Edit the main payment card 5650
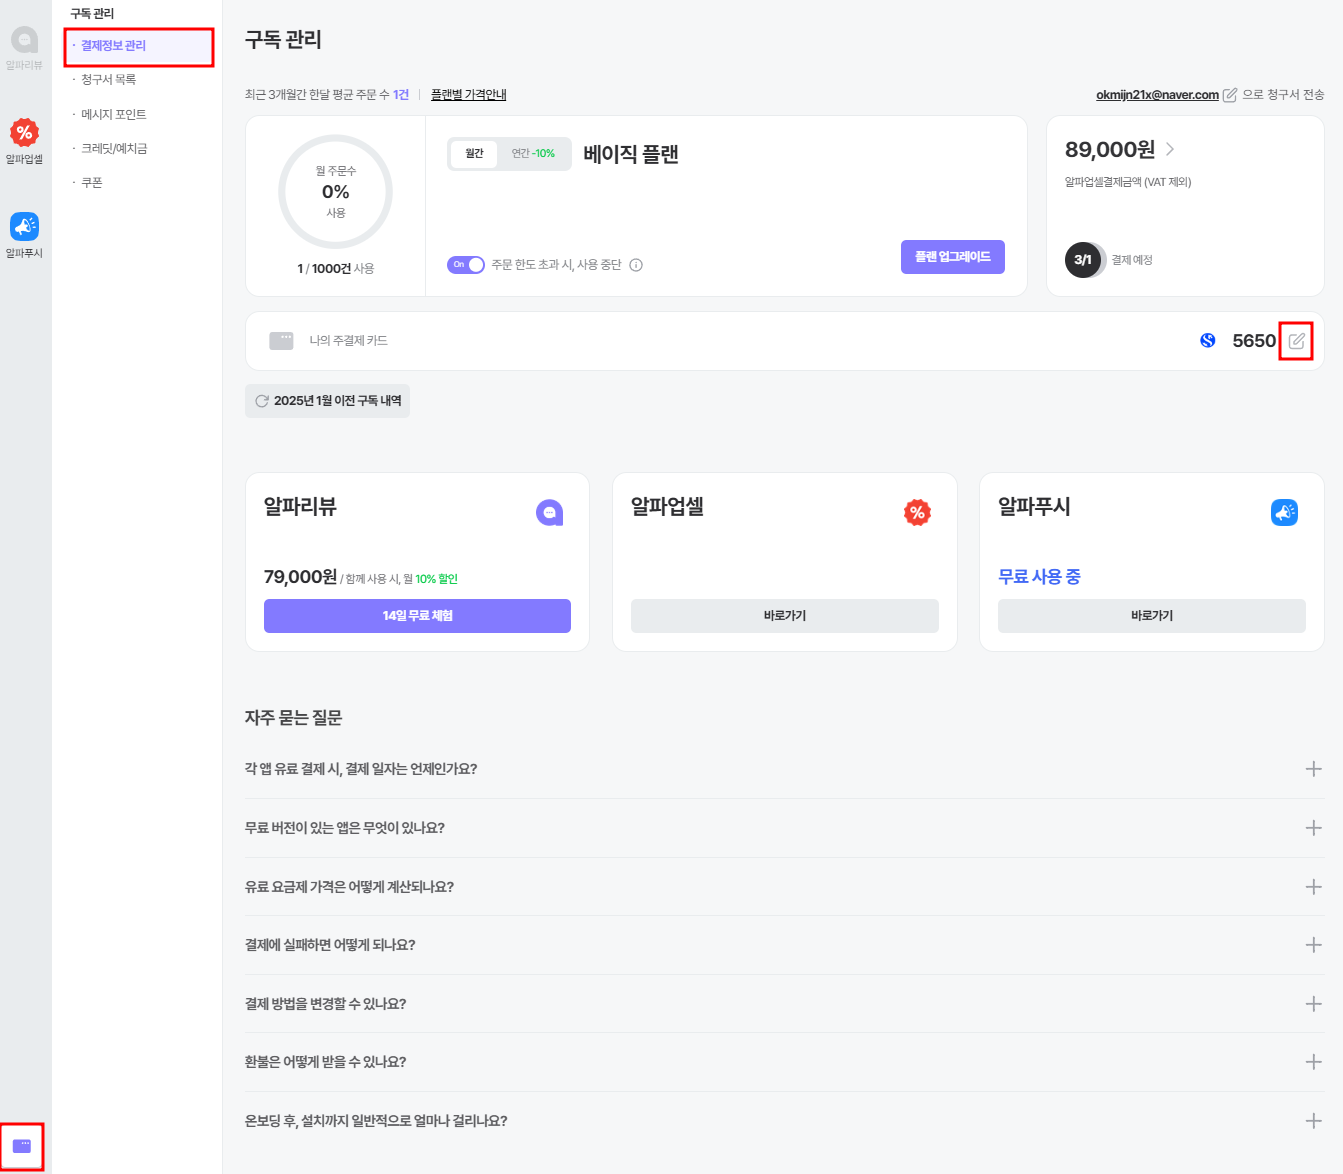 1296,341
